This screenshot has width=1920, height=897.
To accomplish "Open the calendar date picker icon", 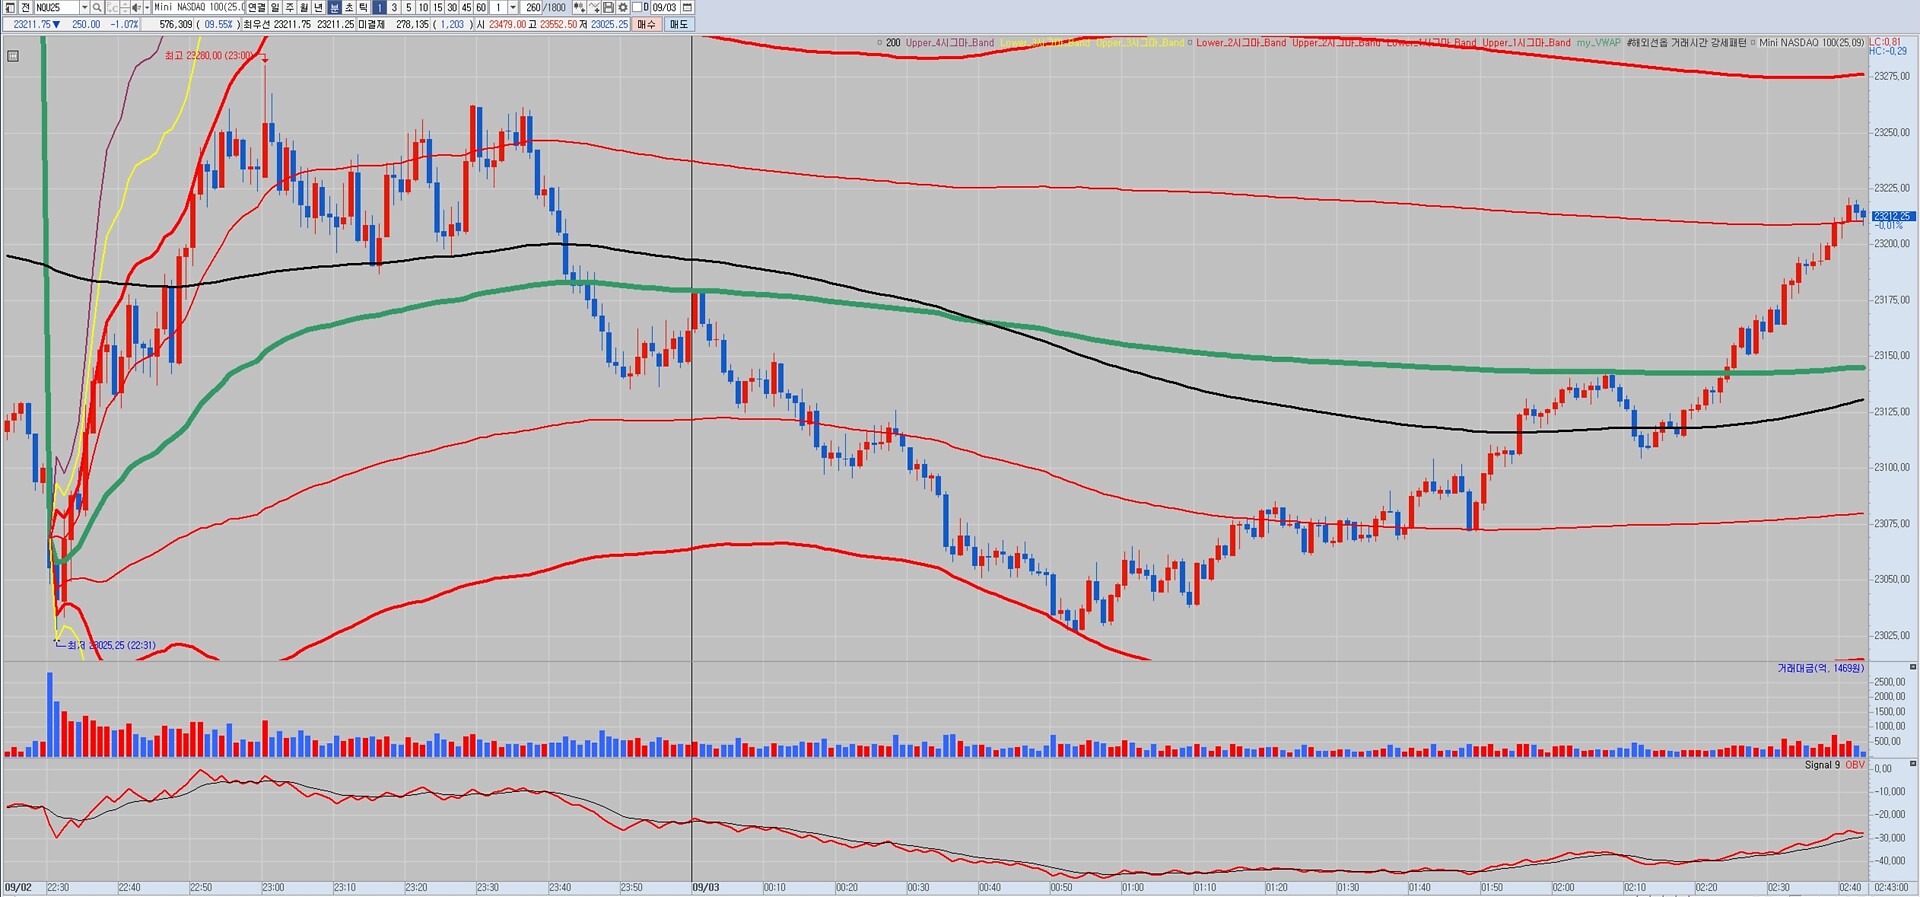I will pyautogui.click(x=687, y=7).
